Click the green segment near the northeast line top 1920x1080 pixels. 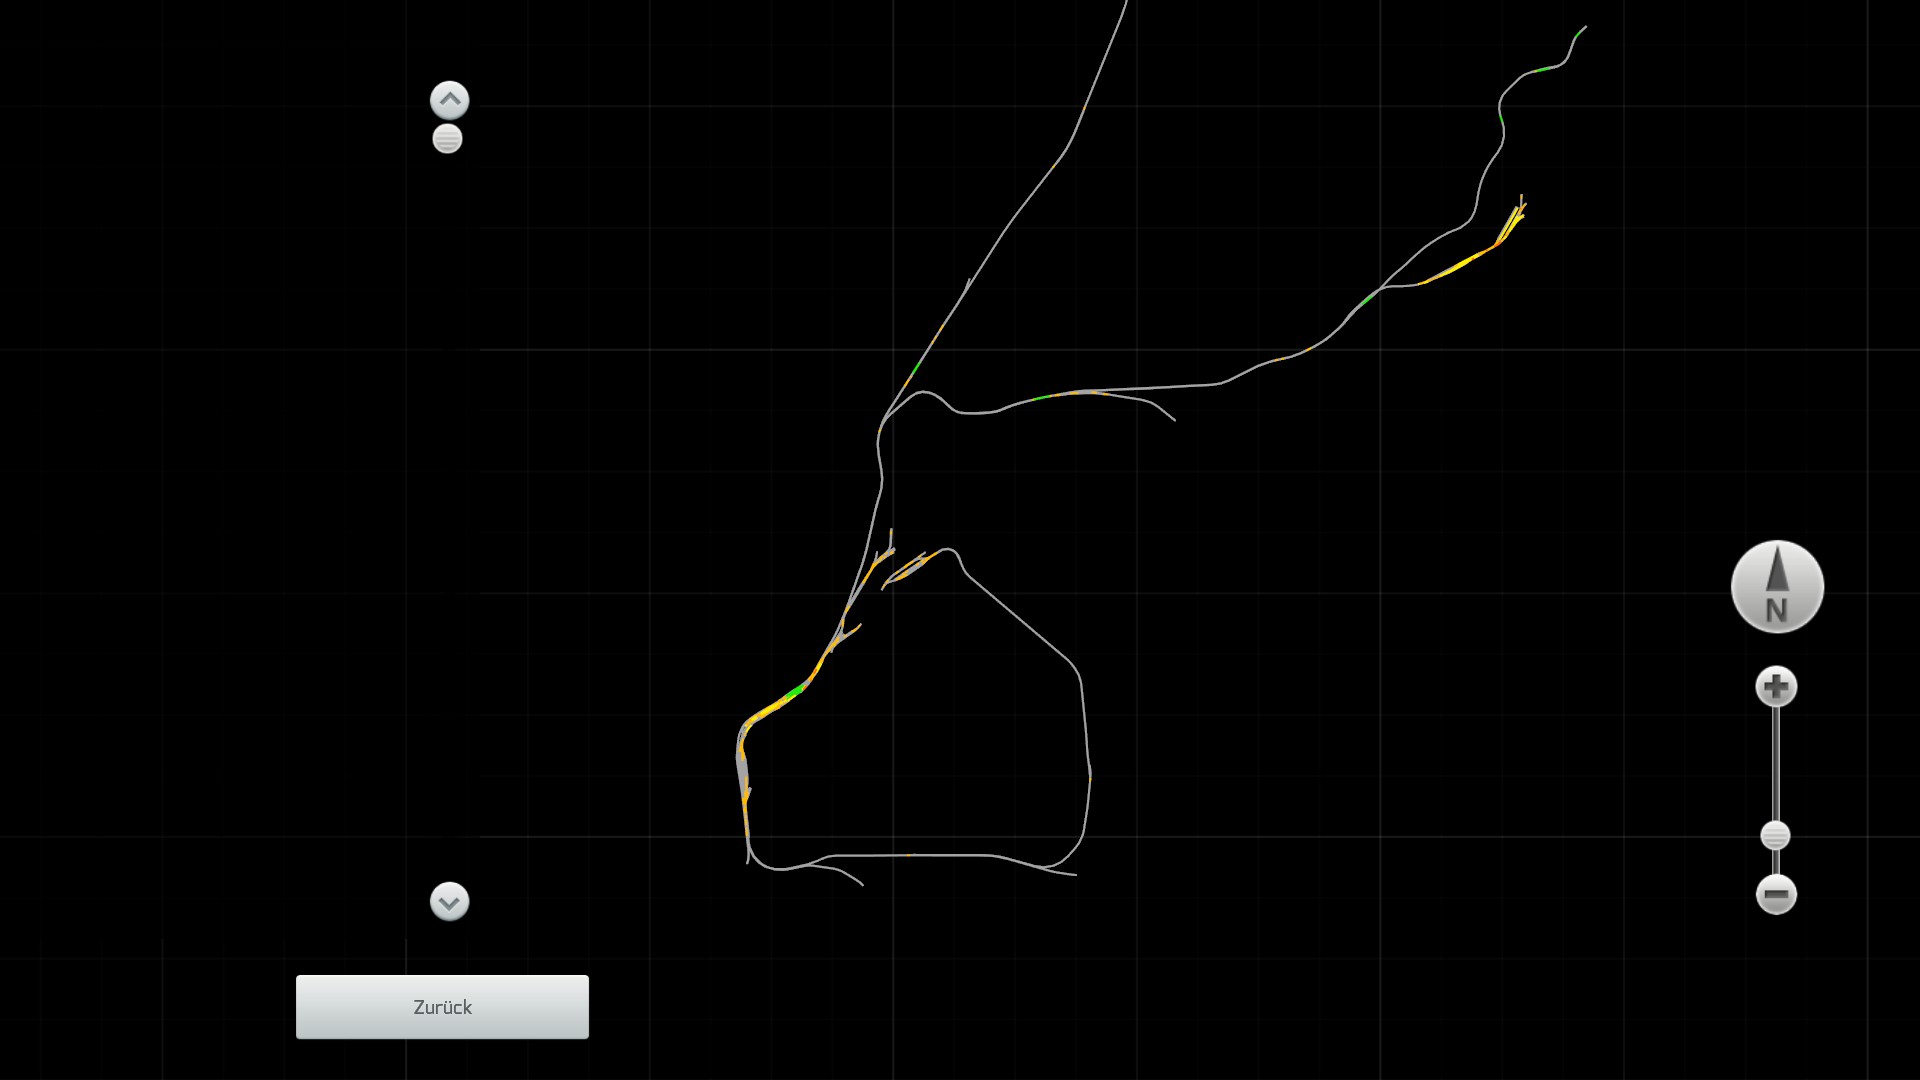pos(1543,69)
